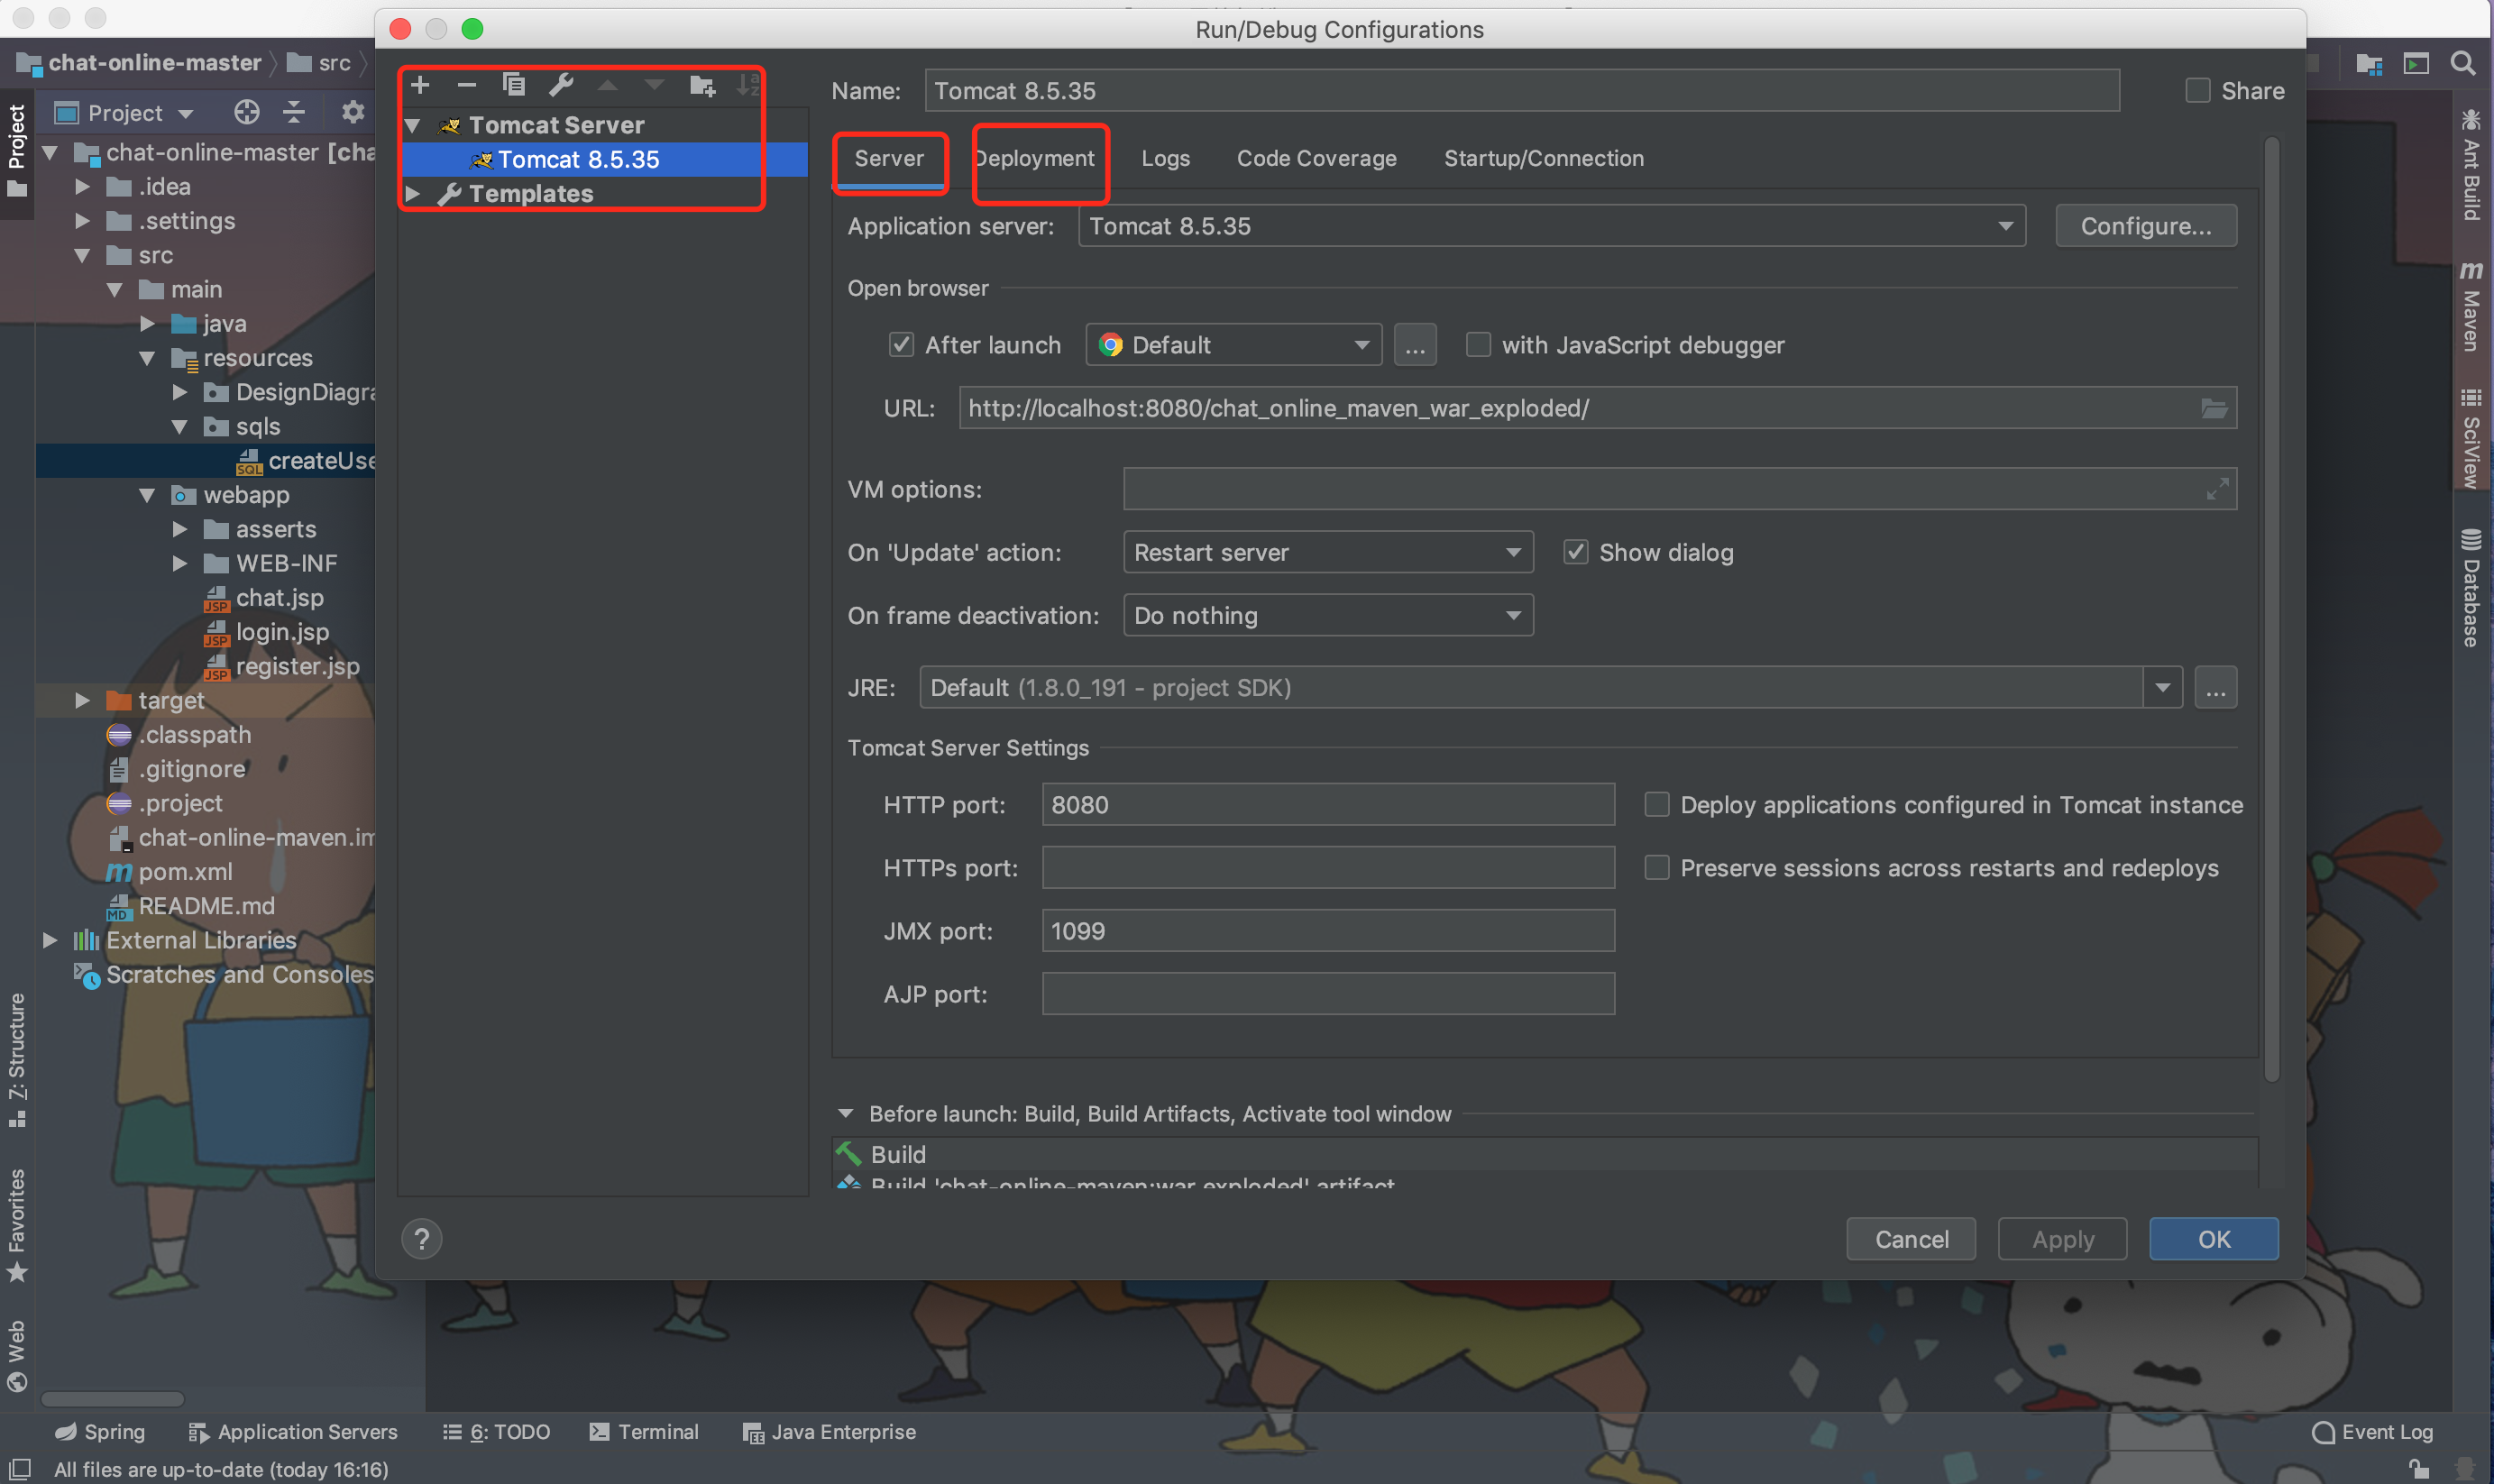Open the Event Log
The height and width of the screenshot is (1484, 2494).
click(x=2373, y=1432)
